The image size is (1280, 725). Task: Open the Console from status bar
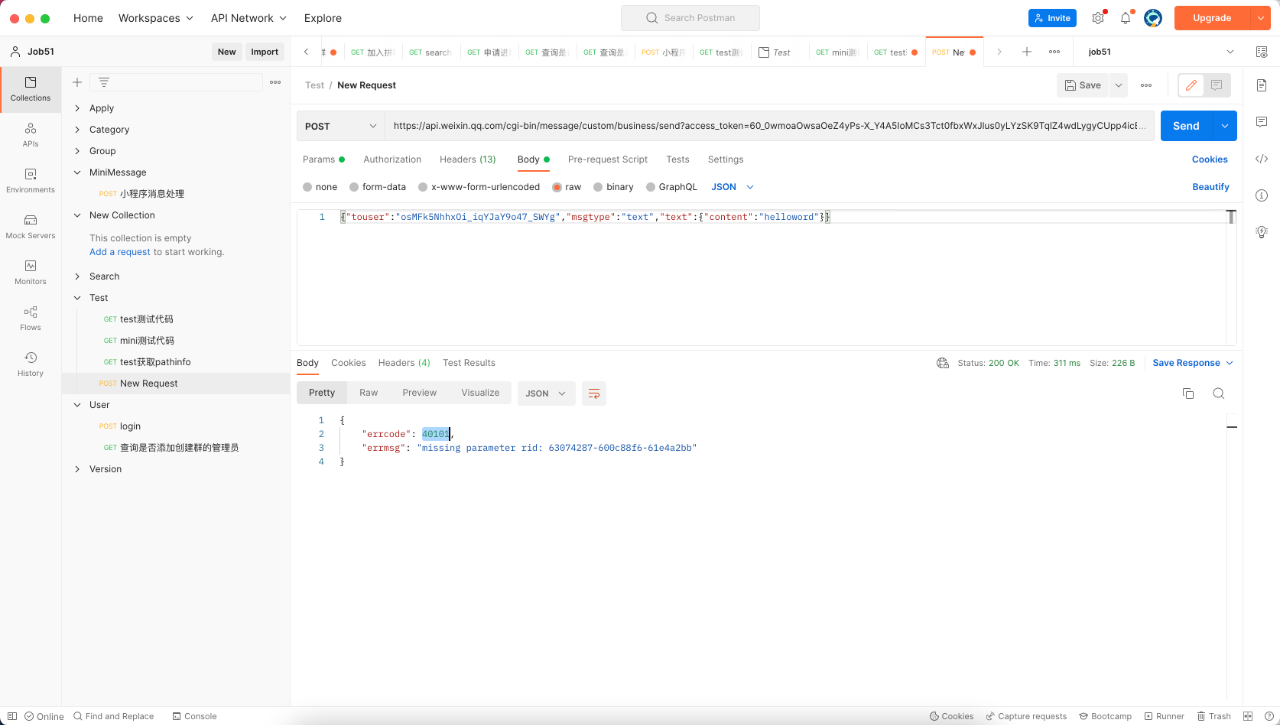tap(194, 716)
